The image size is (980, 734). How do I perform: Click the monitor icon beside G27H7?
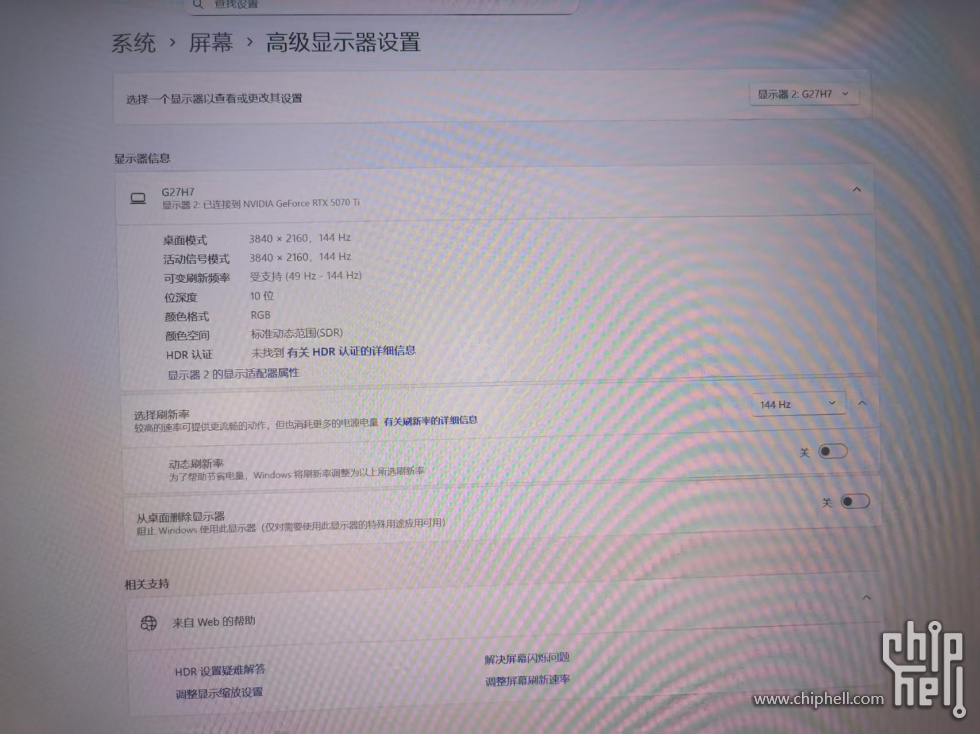click(138, 196)
